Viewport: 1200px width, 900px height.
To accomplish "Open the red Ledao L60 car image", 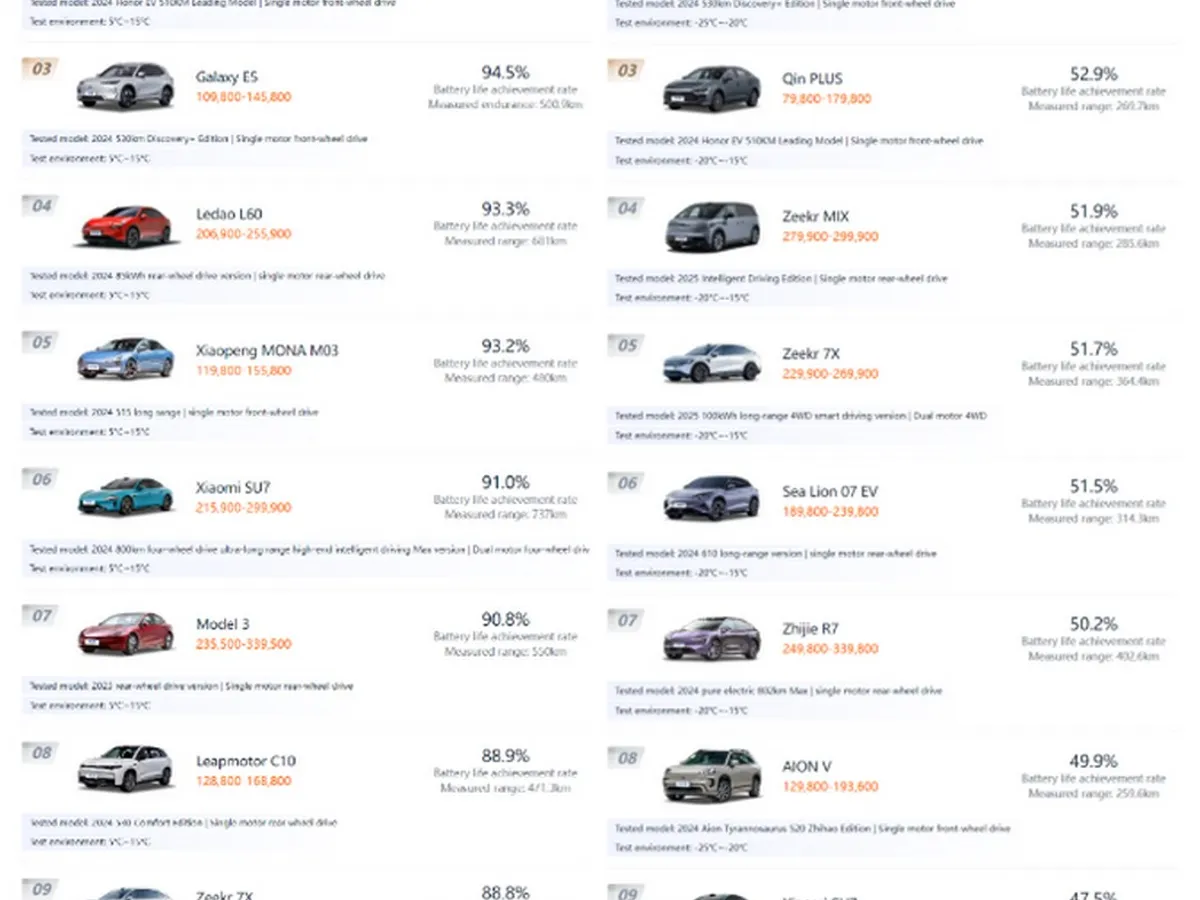I will coord(125,225).
